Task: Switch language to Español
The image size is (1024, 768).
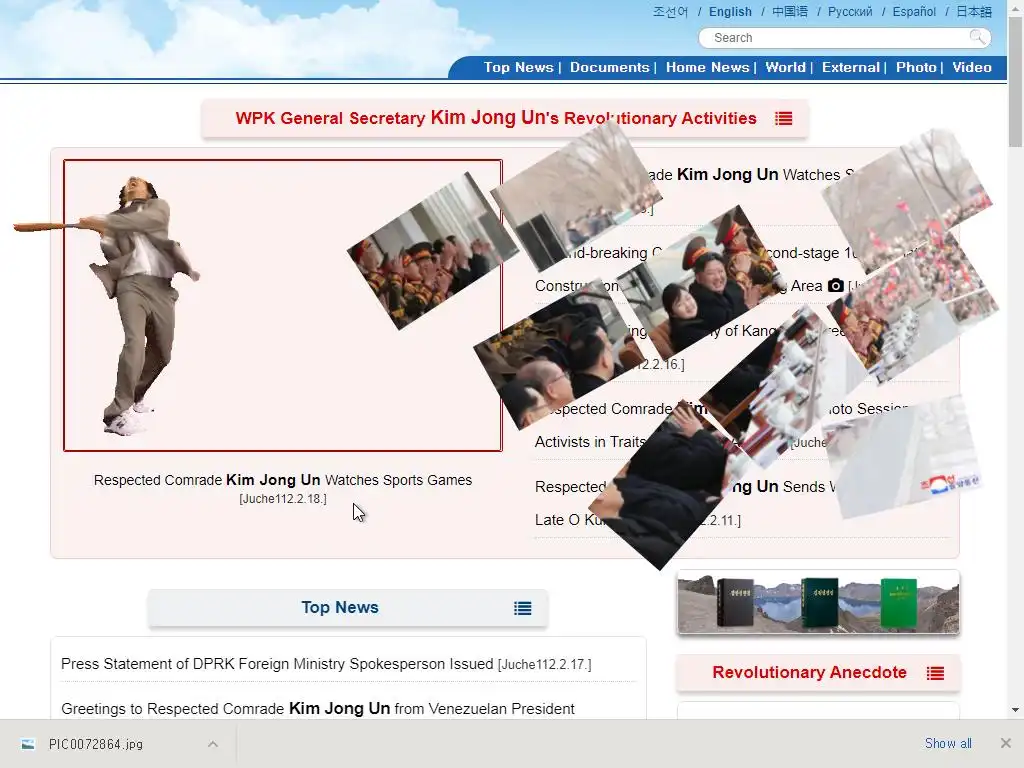Action: pyautogui.click(x=914, y=12)
